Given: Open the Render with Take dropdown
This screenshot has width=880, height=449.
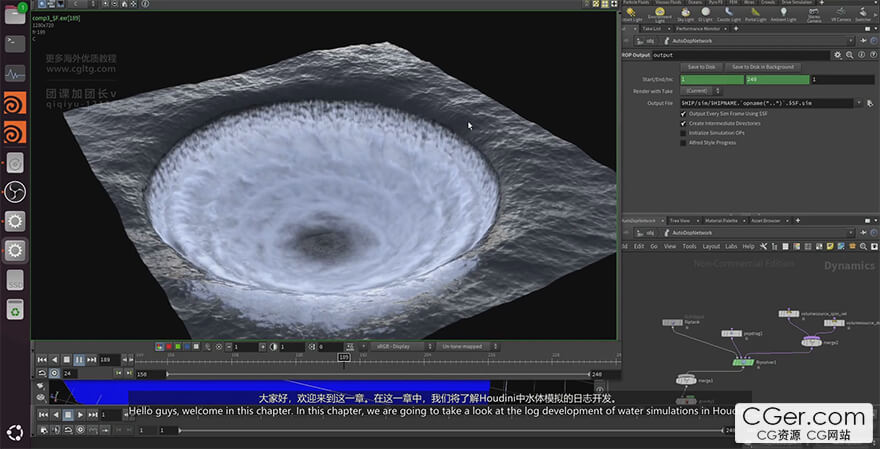Looking at the screenshot, I should tap(703, 91).
